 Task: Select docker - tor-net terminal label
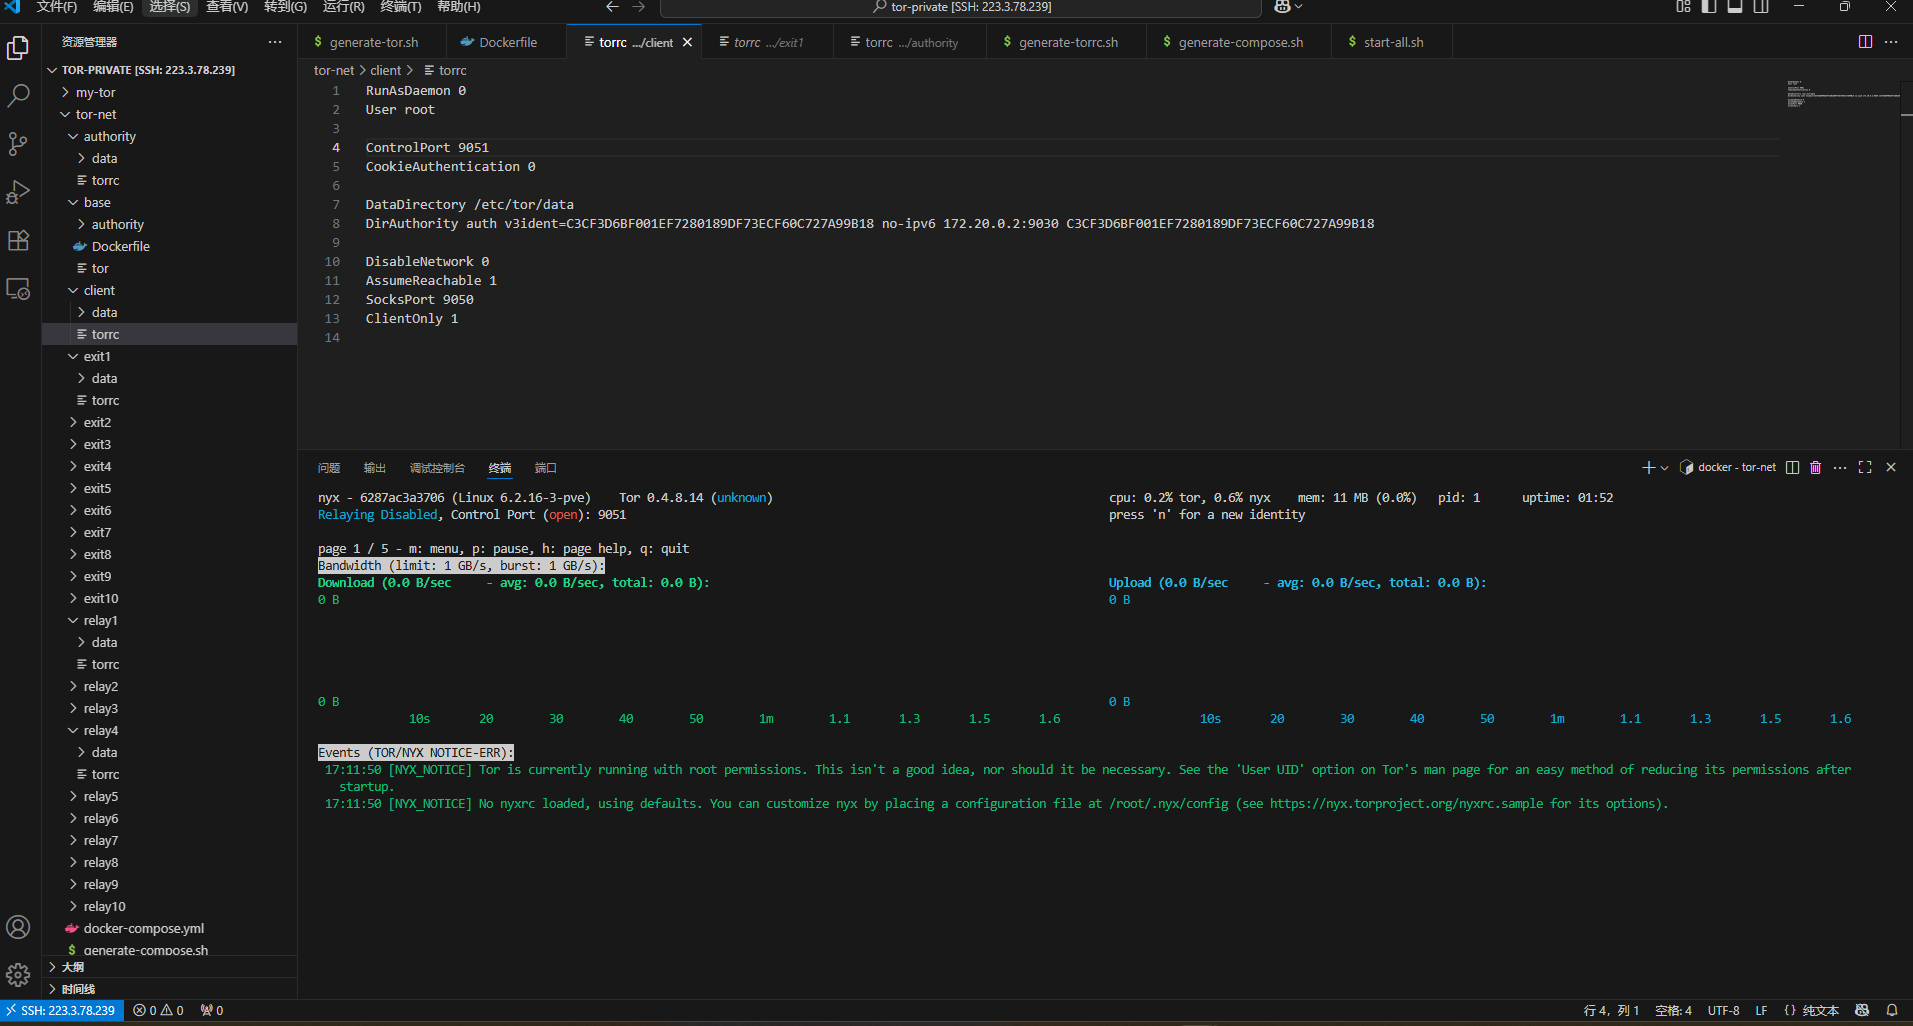coord(1728,467)
